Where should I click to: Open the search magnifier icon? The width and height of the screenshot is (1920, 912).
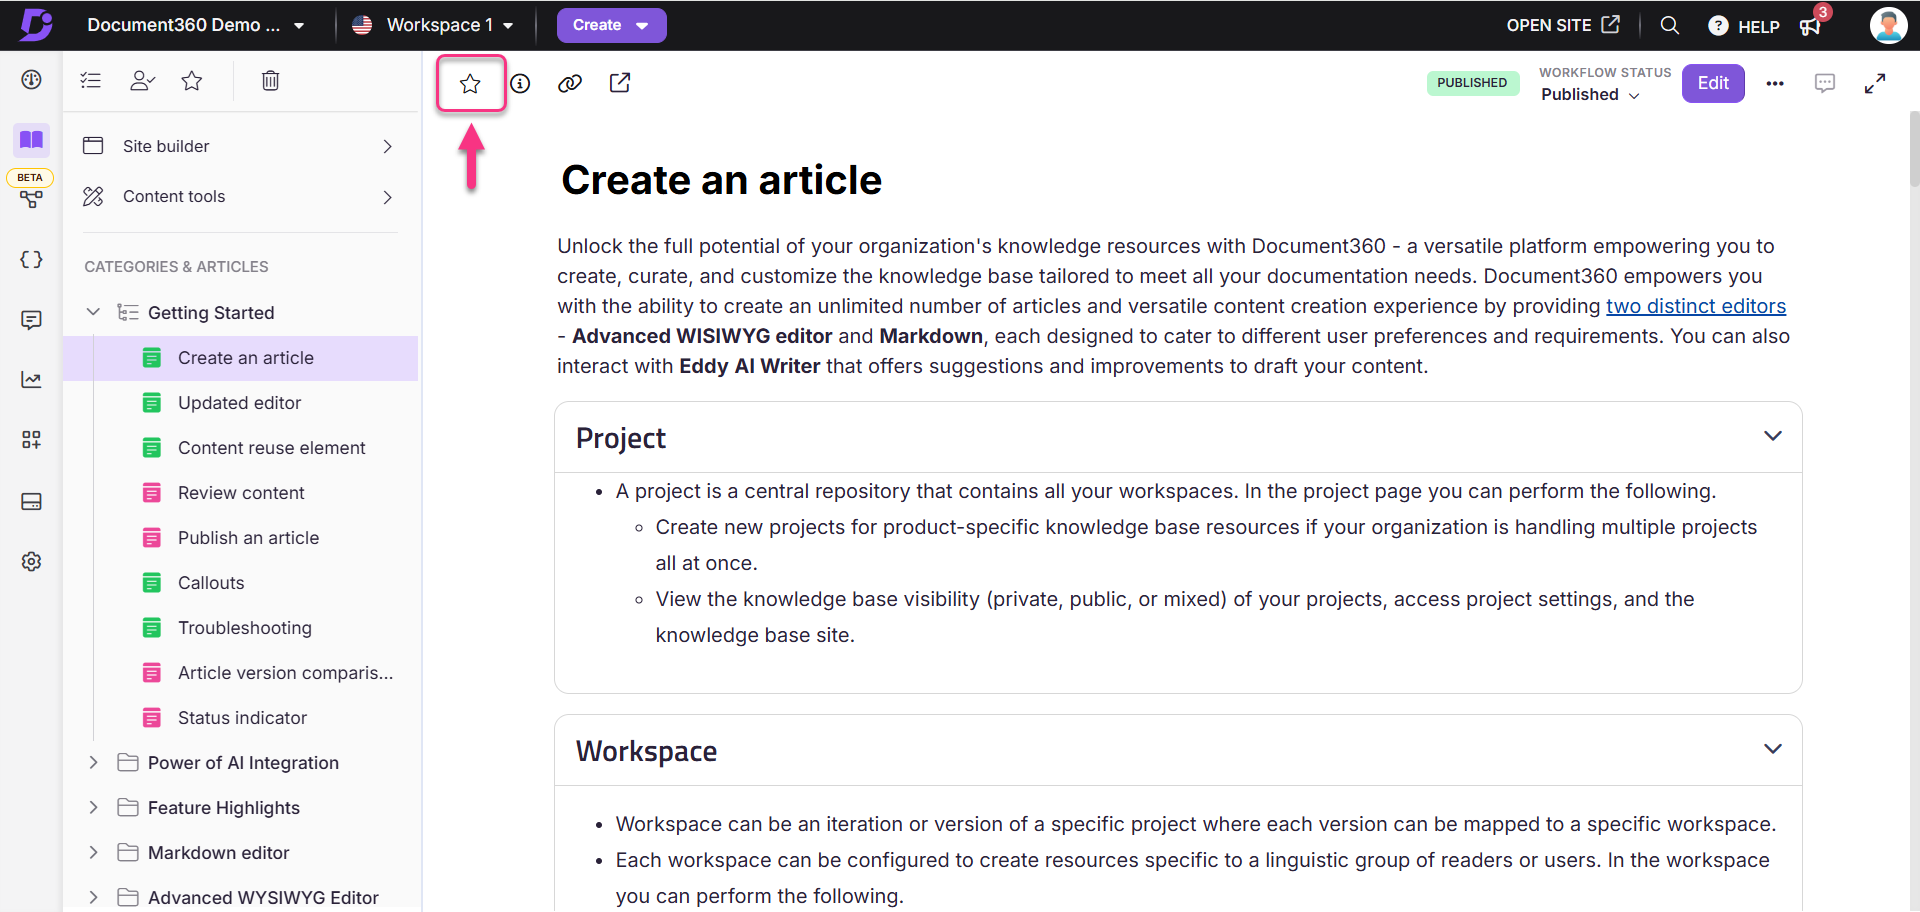click(1669, 25)
